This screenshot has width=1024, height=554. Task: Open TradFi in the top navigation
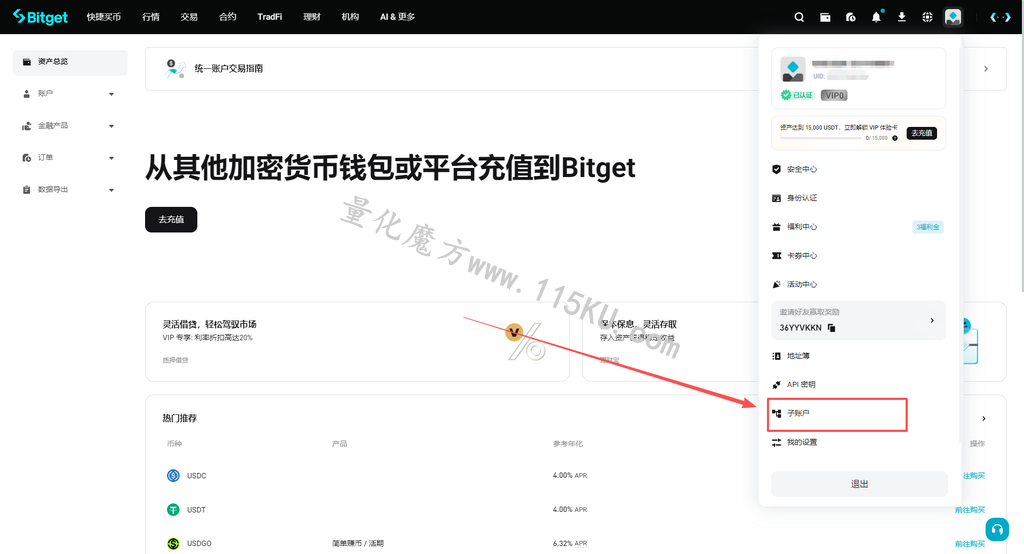click(x=270, y=17)
